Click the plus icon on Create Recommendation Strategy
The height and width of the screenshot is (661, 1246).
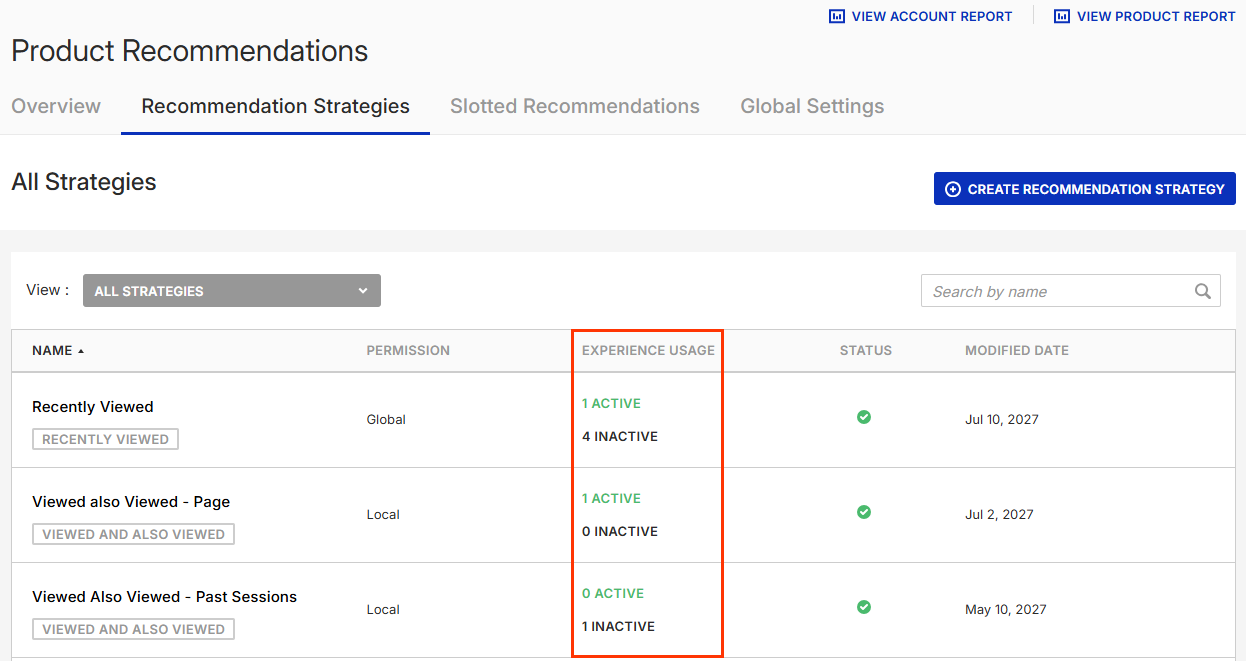pos(953,189)
